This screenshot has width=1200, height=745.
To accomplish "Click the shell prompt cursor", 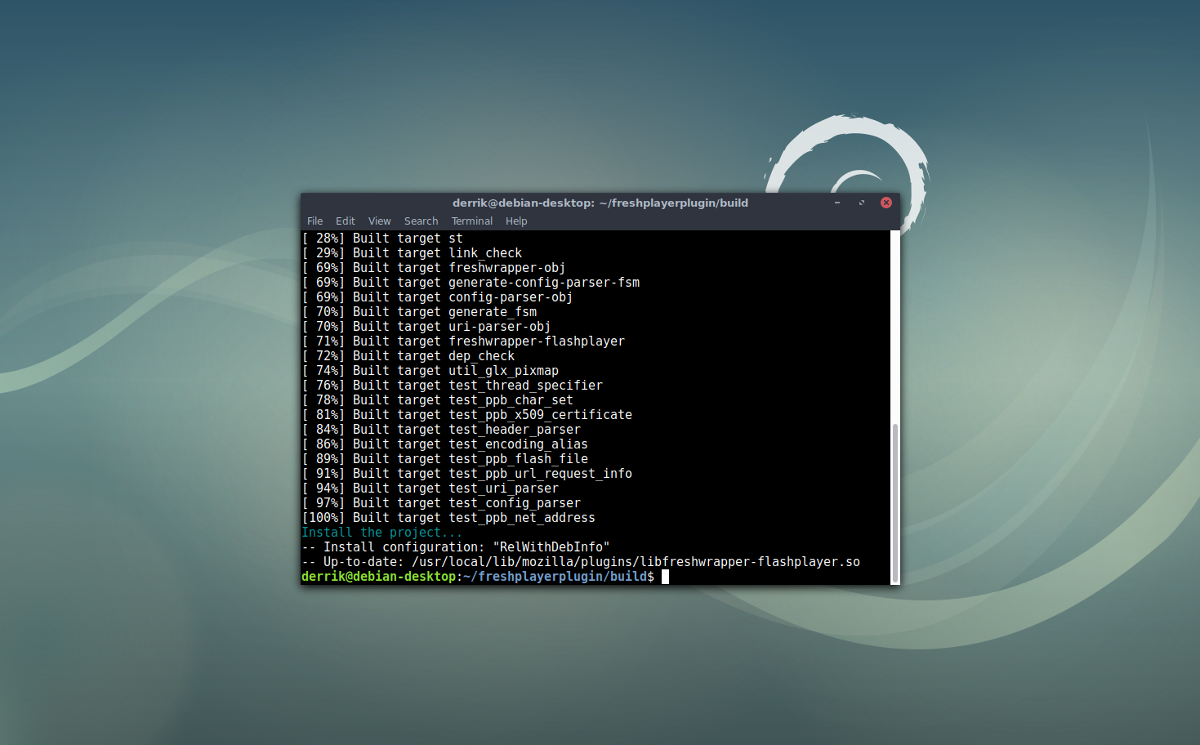I will coord(665,577).
